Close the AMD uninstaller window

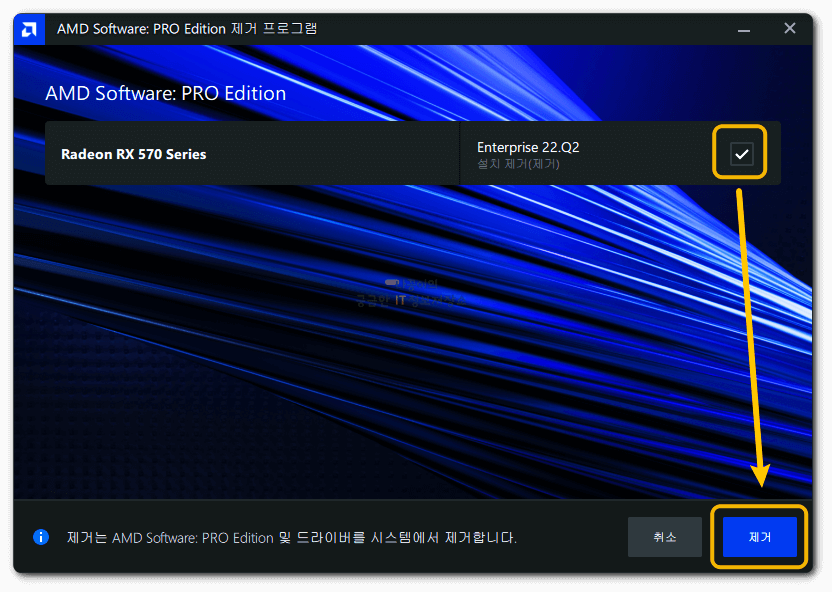click(x=790, y=29)
